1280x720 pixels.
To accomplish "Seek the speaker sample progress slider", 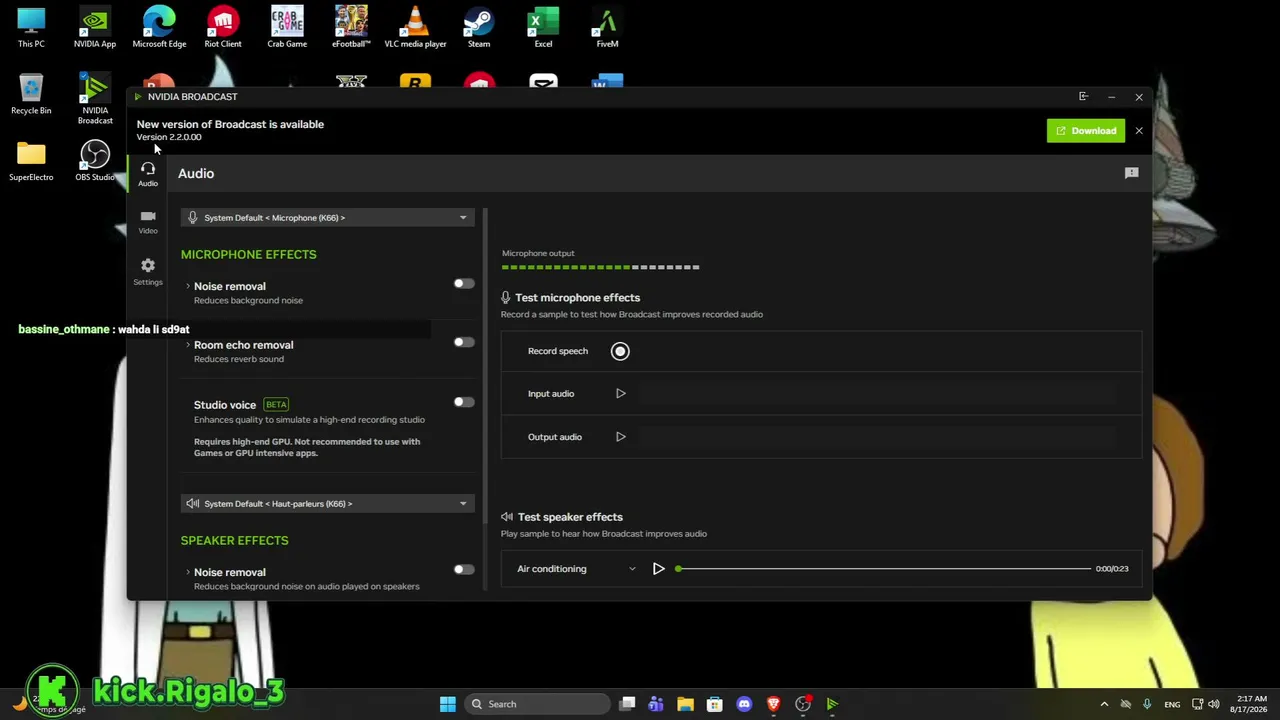I will click(884, 569).
